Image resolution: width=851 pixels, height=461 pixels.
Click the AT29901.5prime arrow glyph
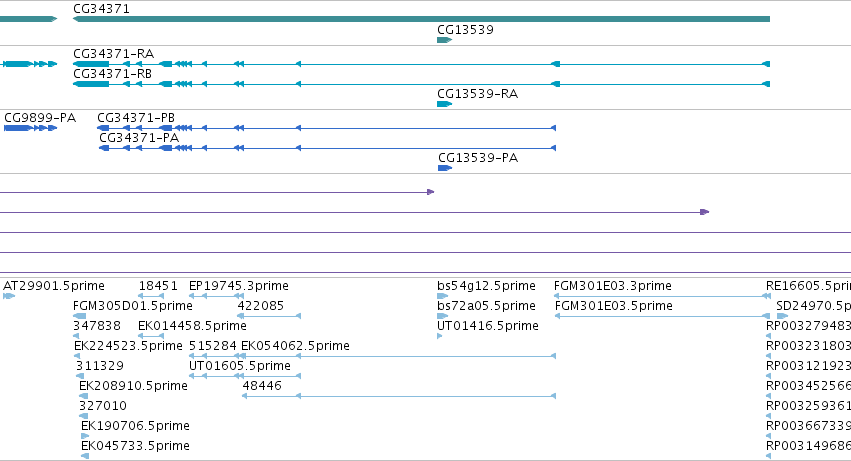coord(9,296)
